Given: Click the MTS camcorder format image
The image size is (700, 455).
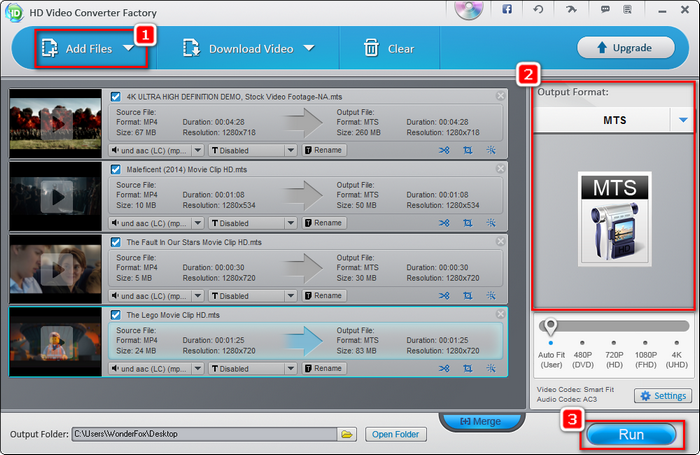Looking at the screenshot, I should 615,219.
